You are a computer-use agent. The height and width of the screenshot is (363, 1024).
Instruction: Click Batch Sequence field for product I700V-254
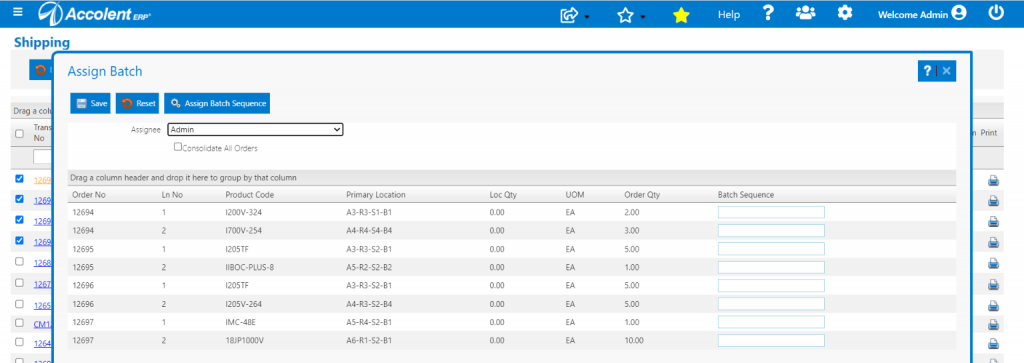pos(771,230)
